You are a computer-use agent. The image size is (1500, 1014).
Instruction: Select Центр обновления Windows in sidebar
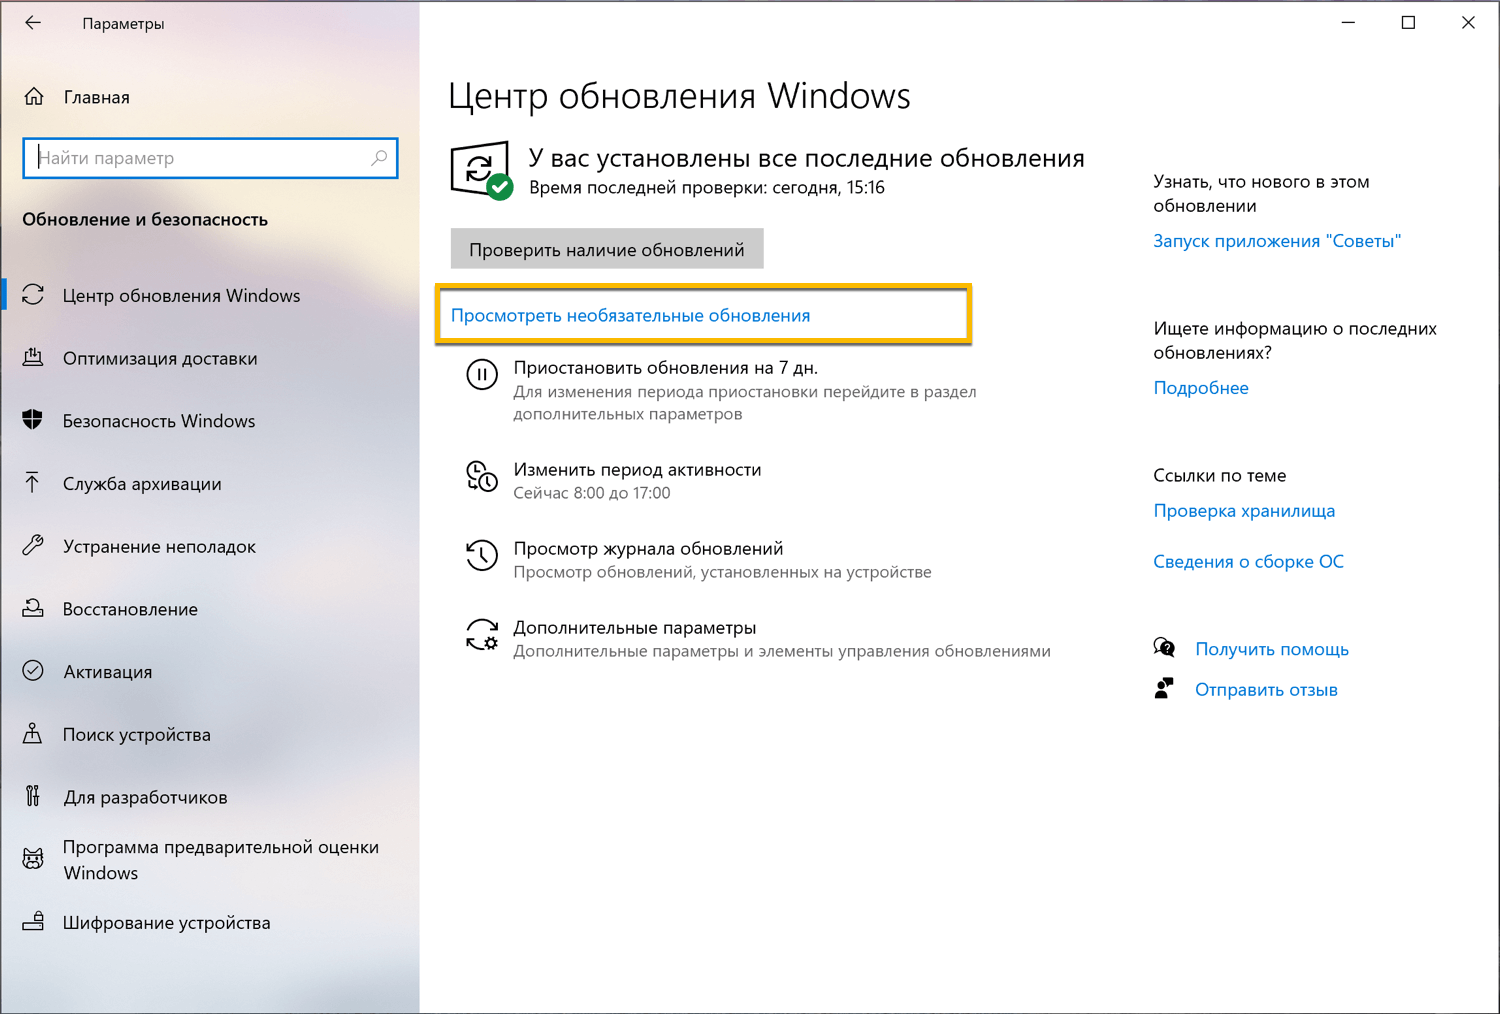(x=181, y=295)
